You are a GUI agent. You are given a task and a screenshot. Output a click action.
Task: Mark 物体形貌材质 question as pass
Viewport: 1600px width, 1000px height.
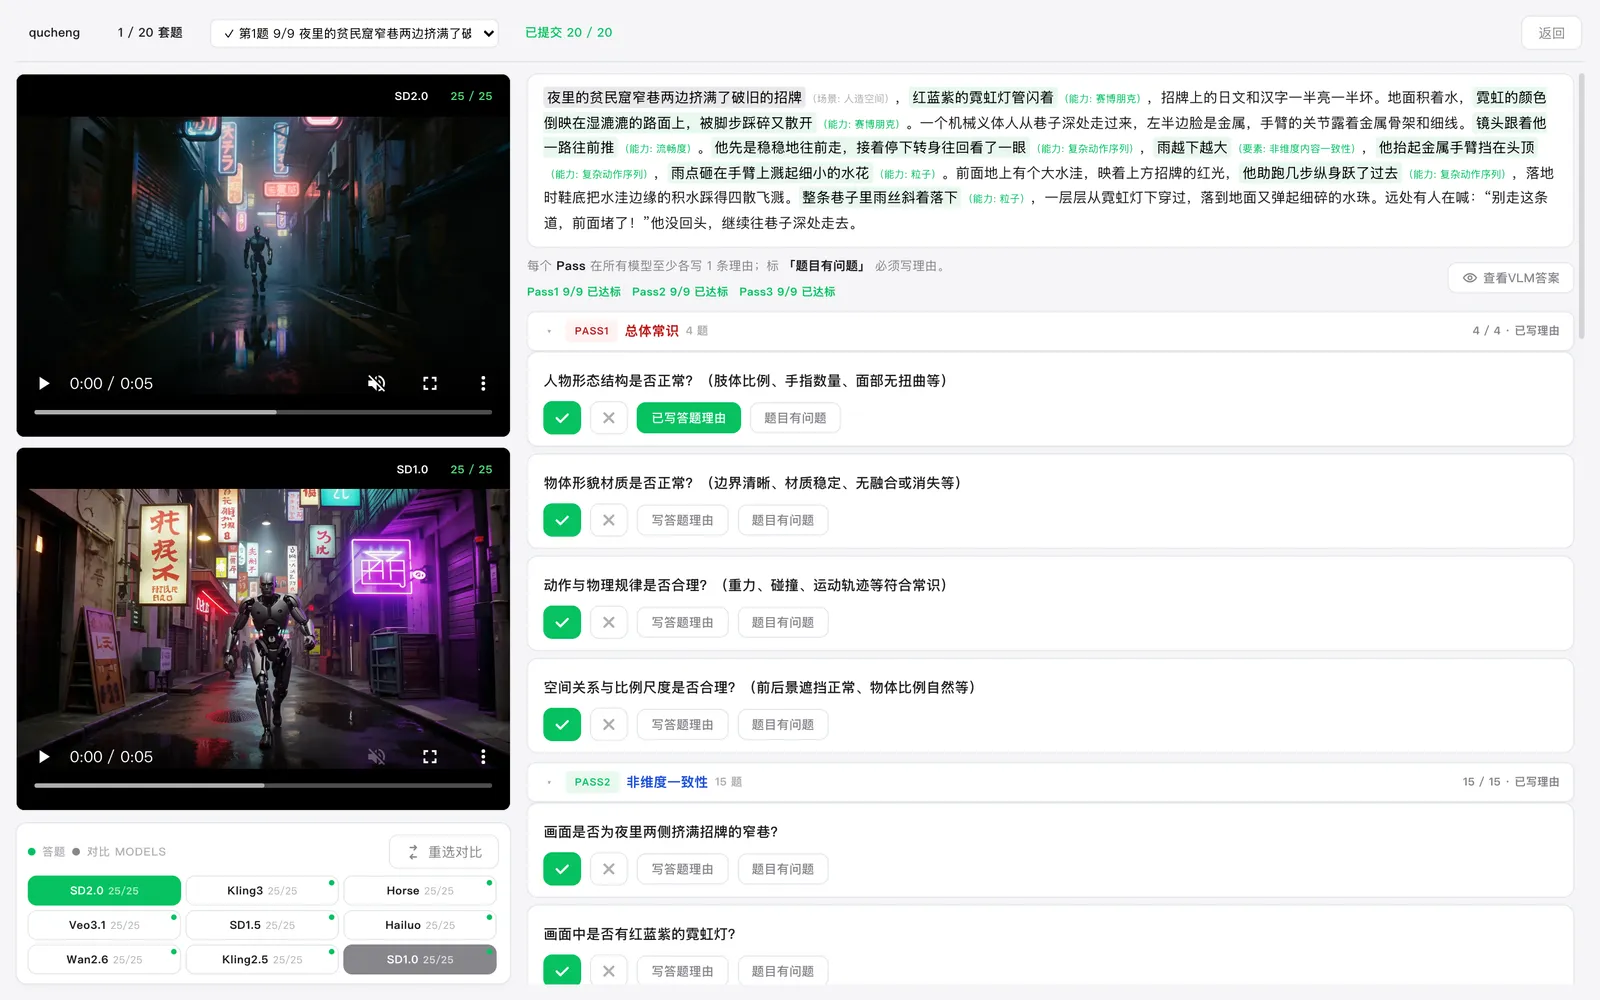coord(562,520)
